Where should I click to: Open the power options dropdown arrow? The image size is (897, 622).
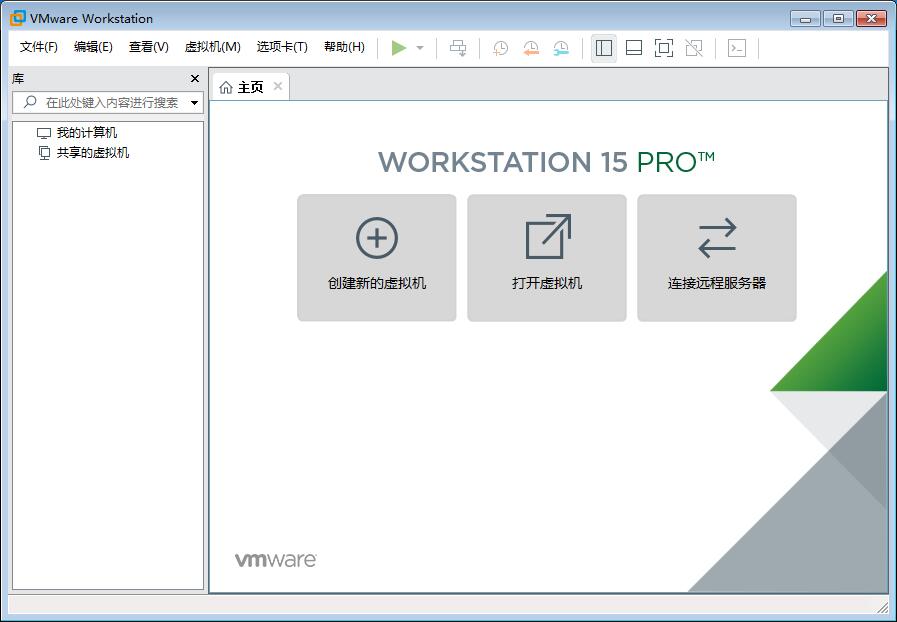point(420,48)
